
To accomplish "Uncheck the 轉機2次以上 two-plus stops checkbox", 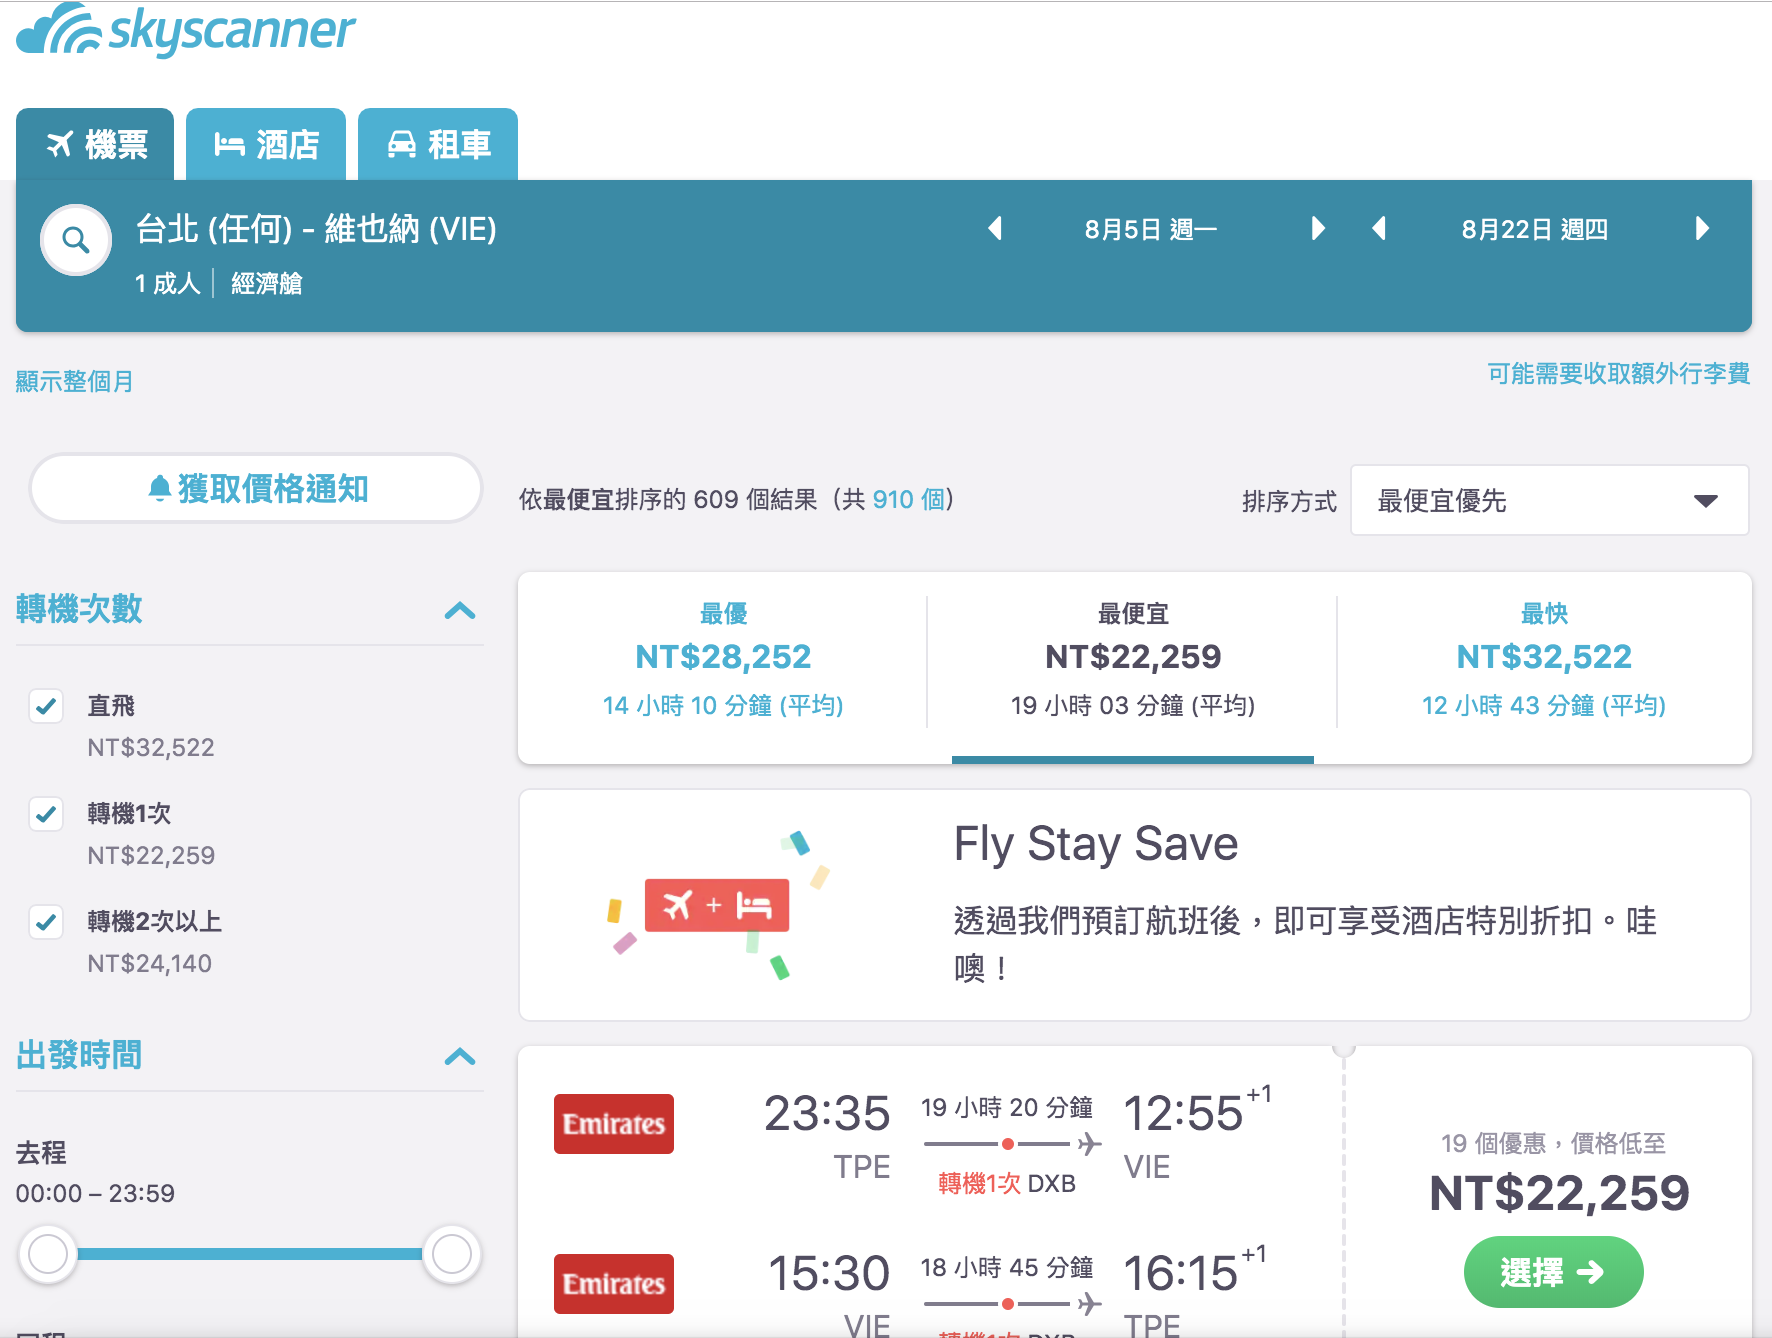I will (x=46, y=922).
